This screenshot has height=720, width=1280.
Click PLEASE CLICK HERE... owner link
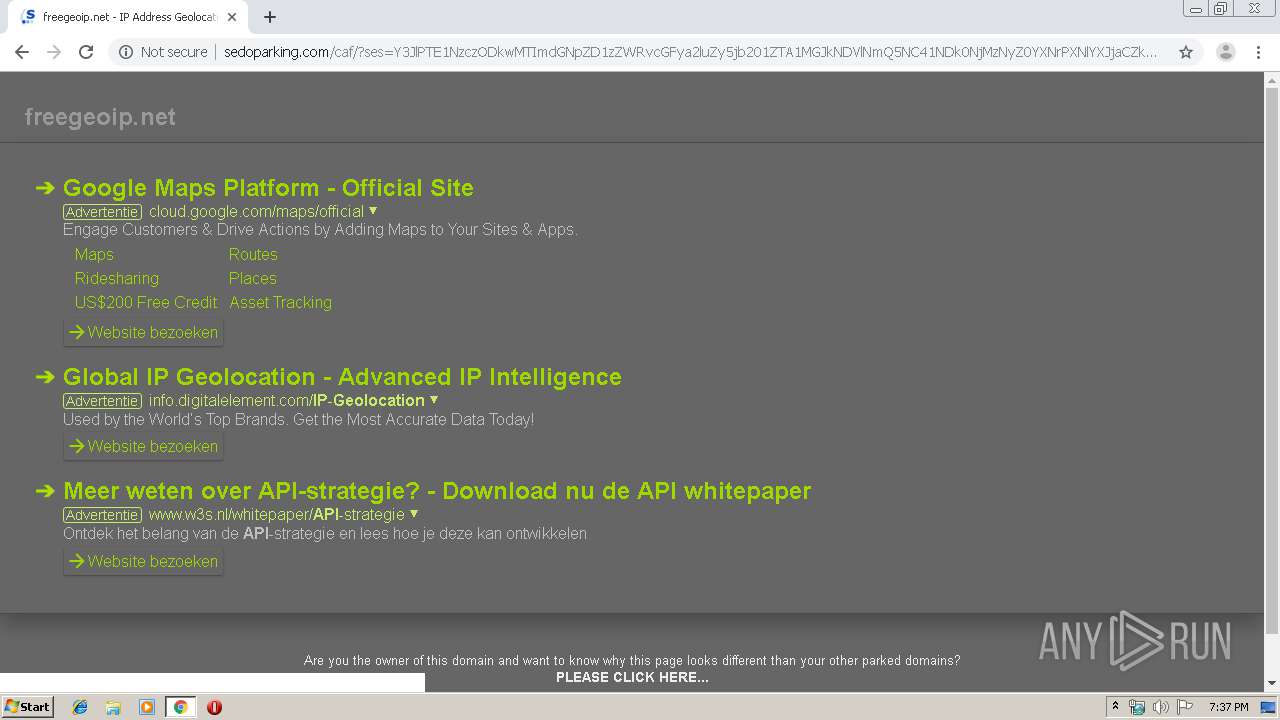coord(632,678)
